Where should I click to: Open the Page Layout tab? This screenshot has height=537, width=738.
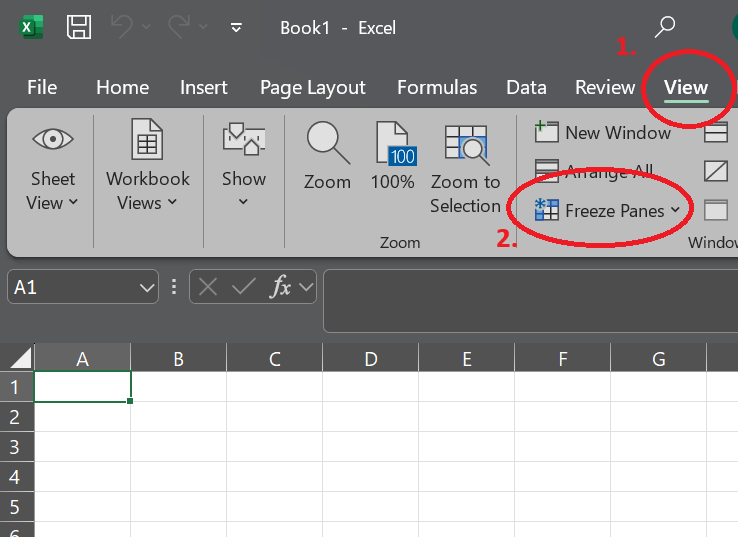tap(313, 88)
